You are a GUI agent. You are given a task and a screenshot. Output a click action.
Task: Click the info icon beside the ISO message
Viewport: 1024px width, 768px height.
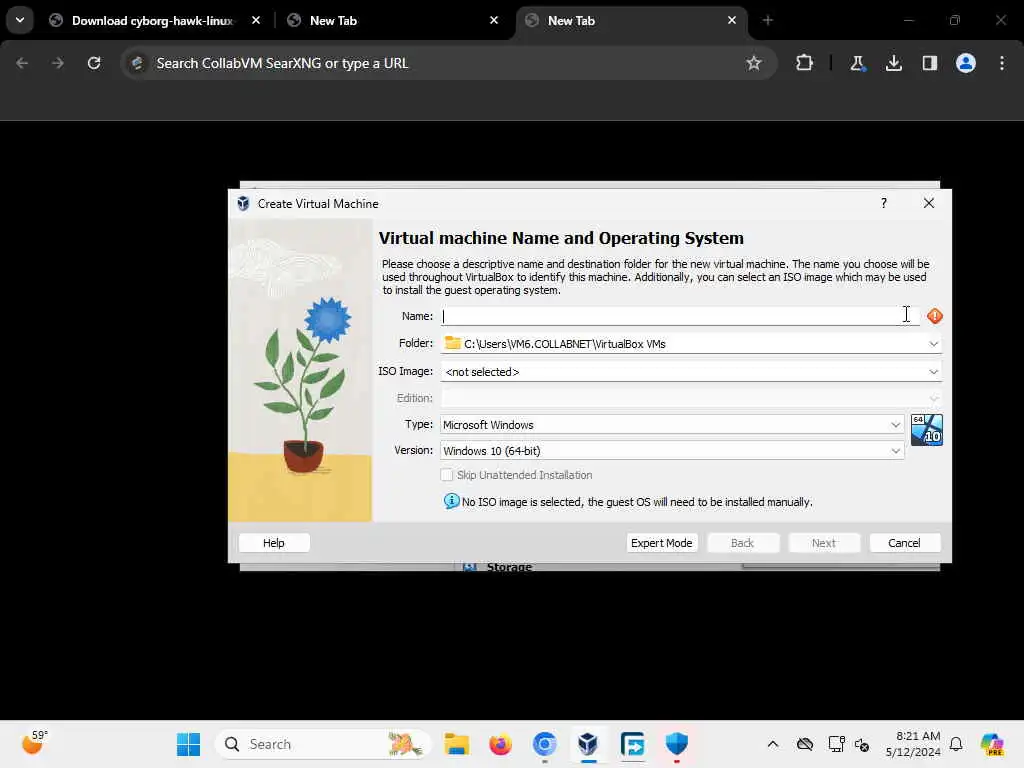tap(451, 501)
